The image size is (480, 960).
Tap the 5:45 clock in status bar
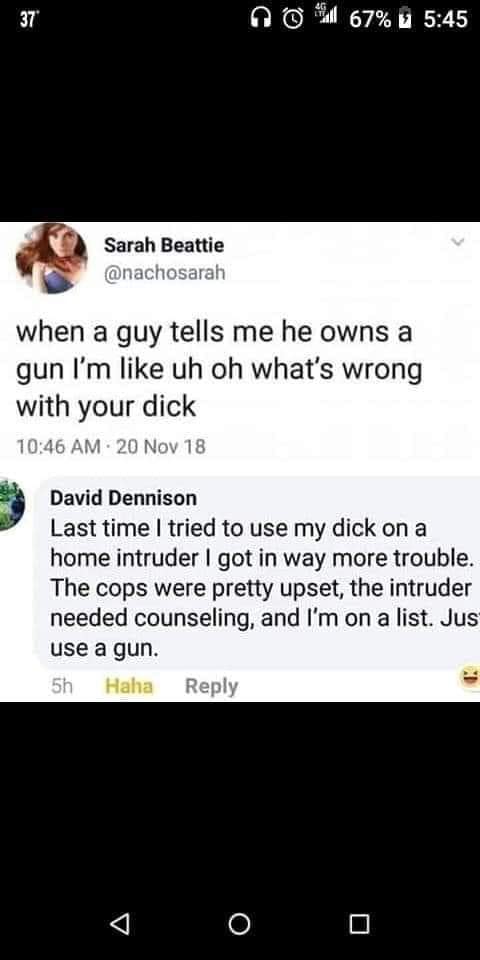tap(445, 20)
